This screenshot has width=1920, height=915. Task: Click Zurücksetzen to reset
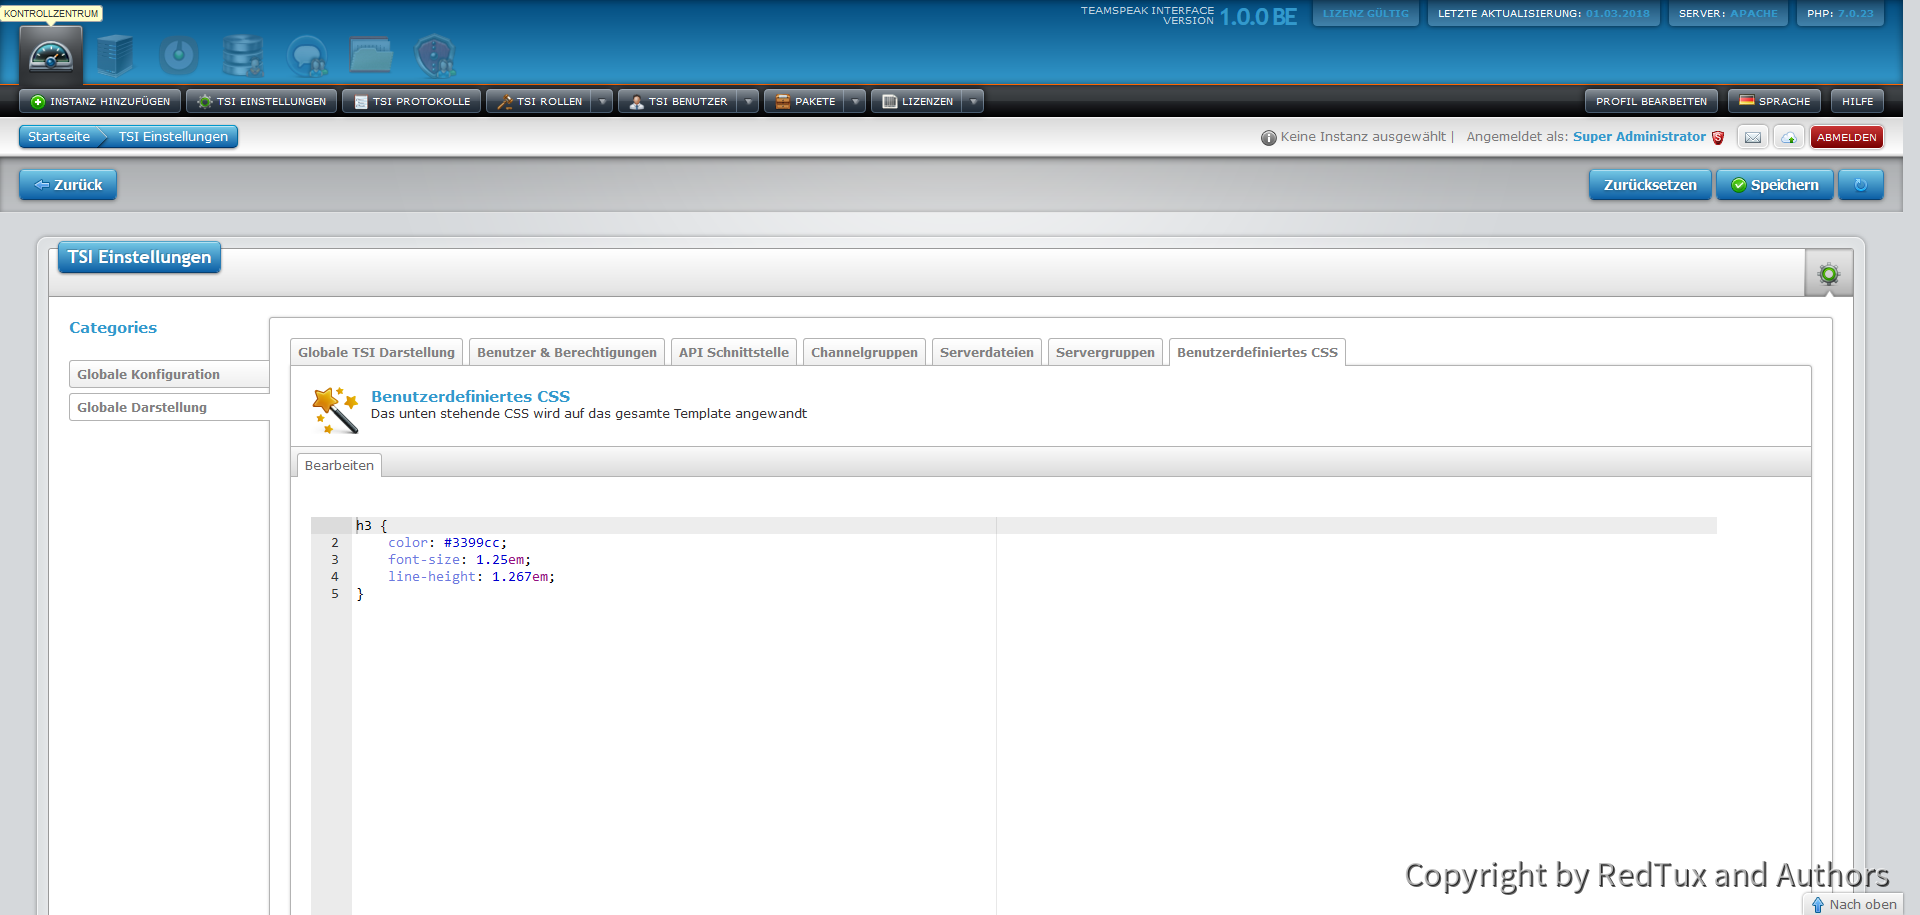click(1650, 185)
